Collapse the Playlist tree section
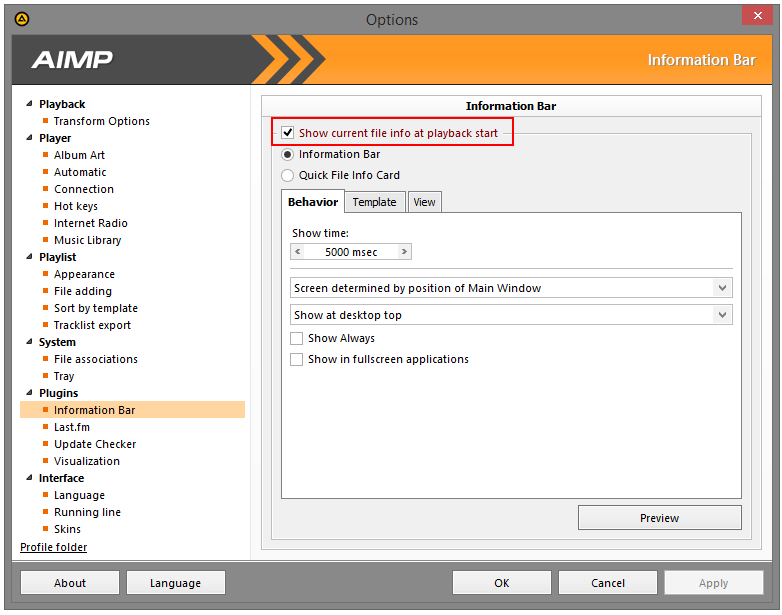Screen dimensions: 782x615 pyautogui.click(x=29, y=257)
